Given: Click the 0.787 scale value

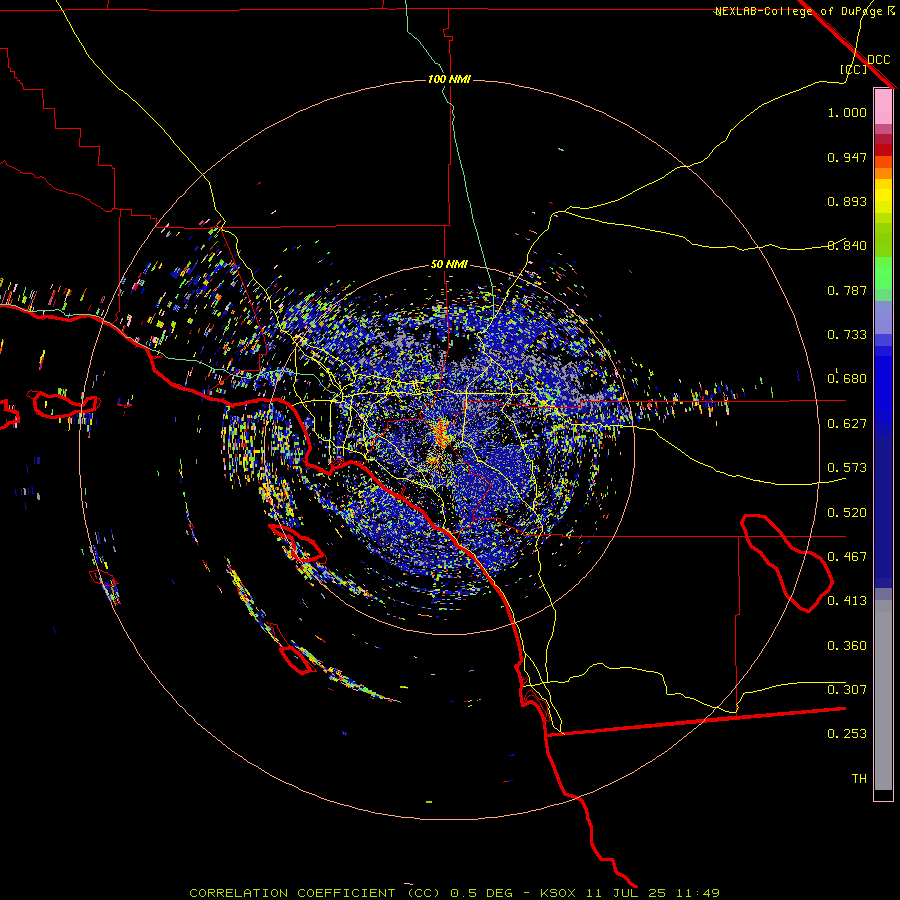Looking at the screenshot, I should (x=847, y=290).
